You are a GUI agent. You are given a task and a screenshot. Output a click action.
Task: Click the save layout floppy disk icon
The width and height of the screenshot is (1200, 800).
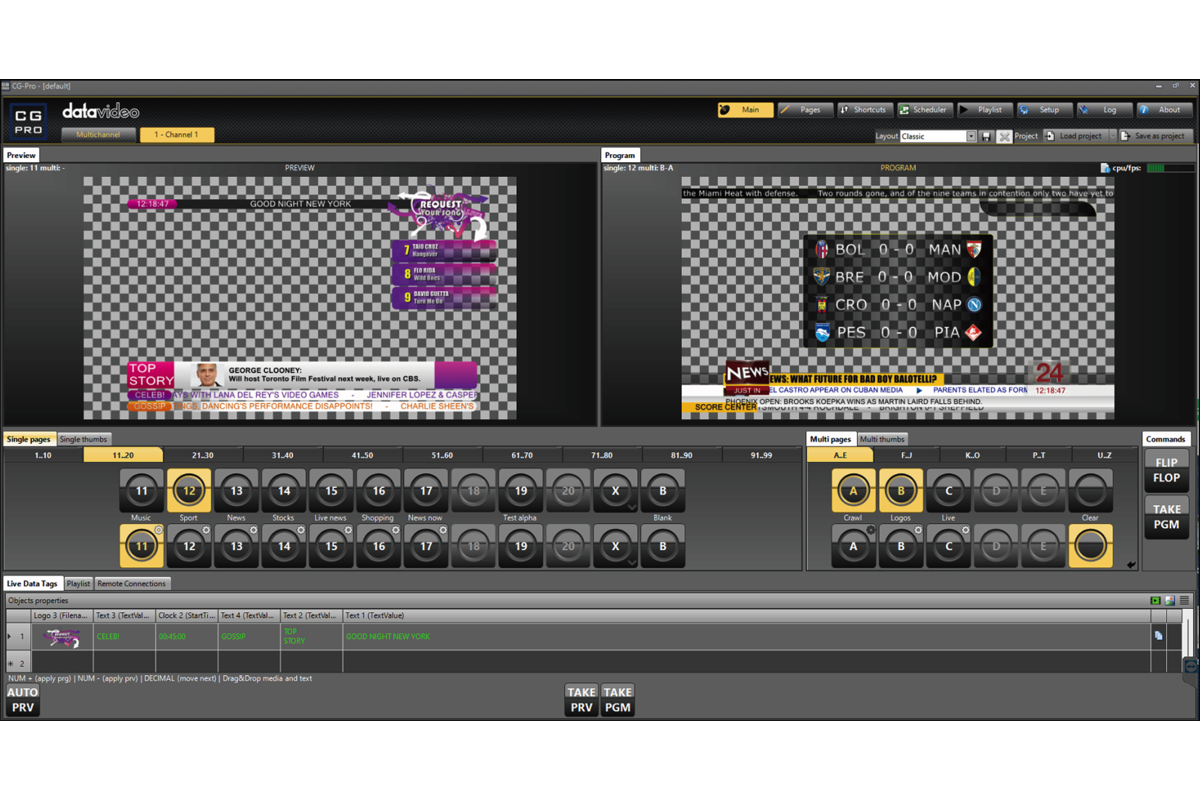pos(987,136)
